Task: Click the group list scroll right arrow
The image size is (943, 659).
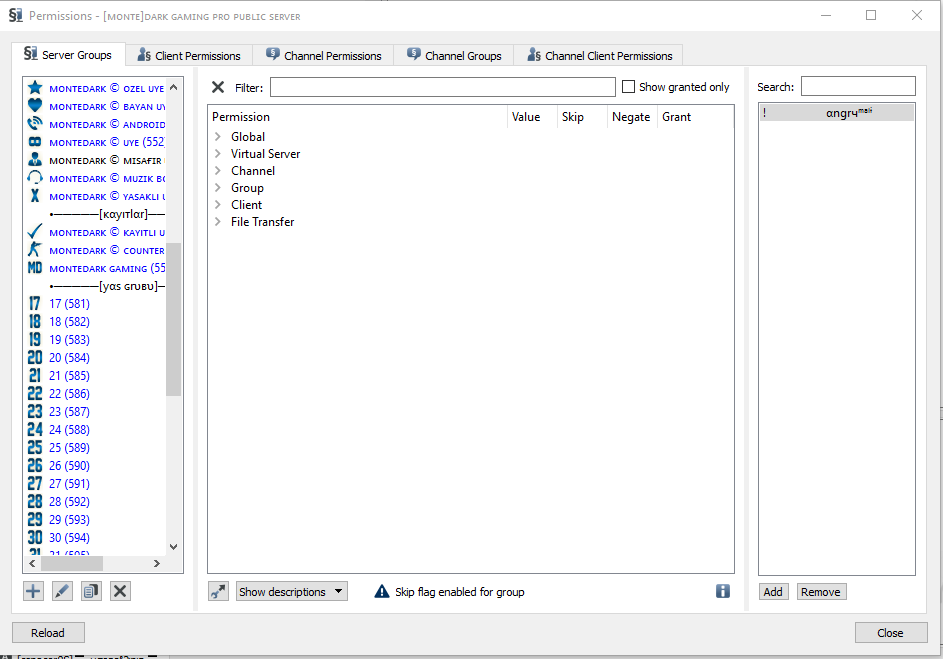Action: click(x=157, y=563)
